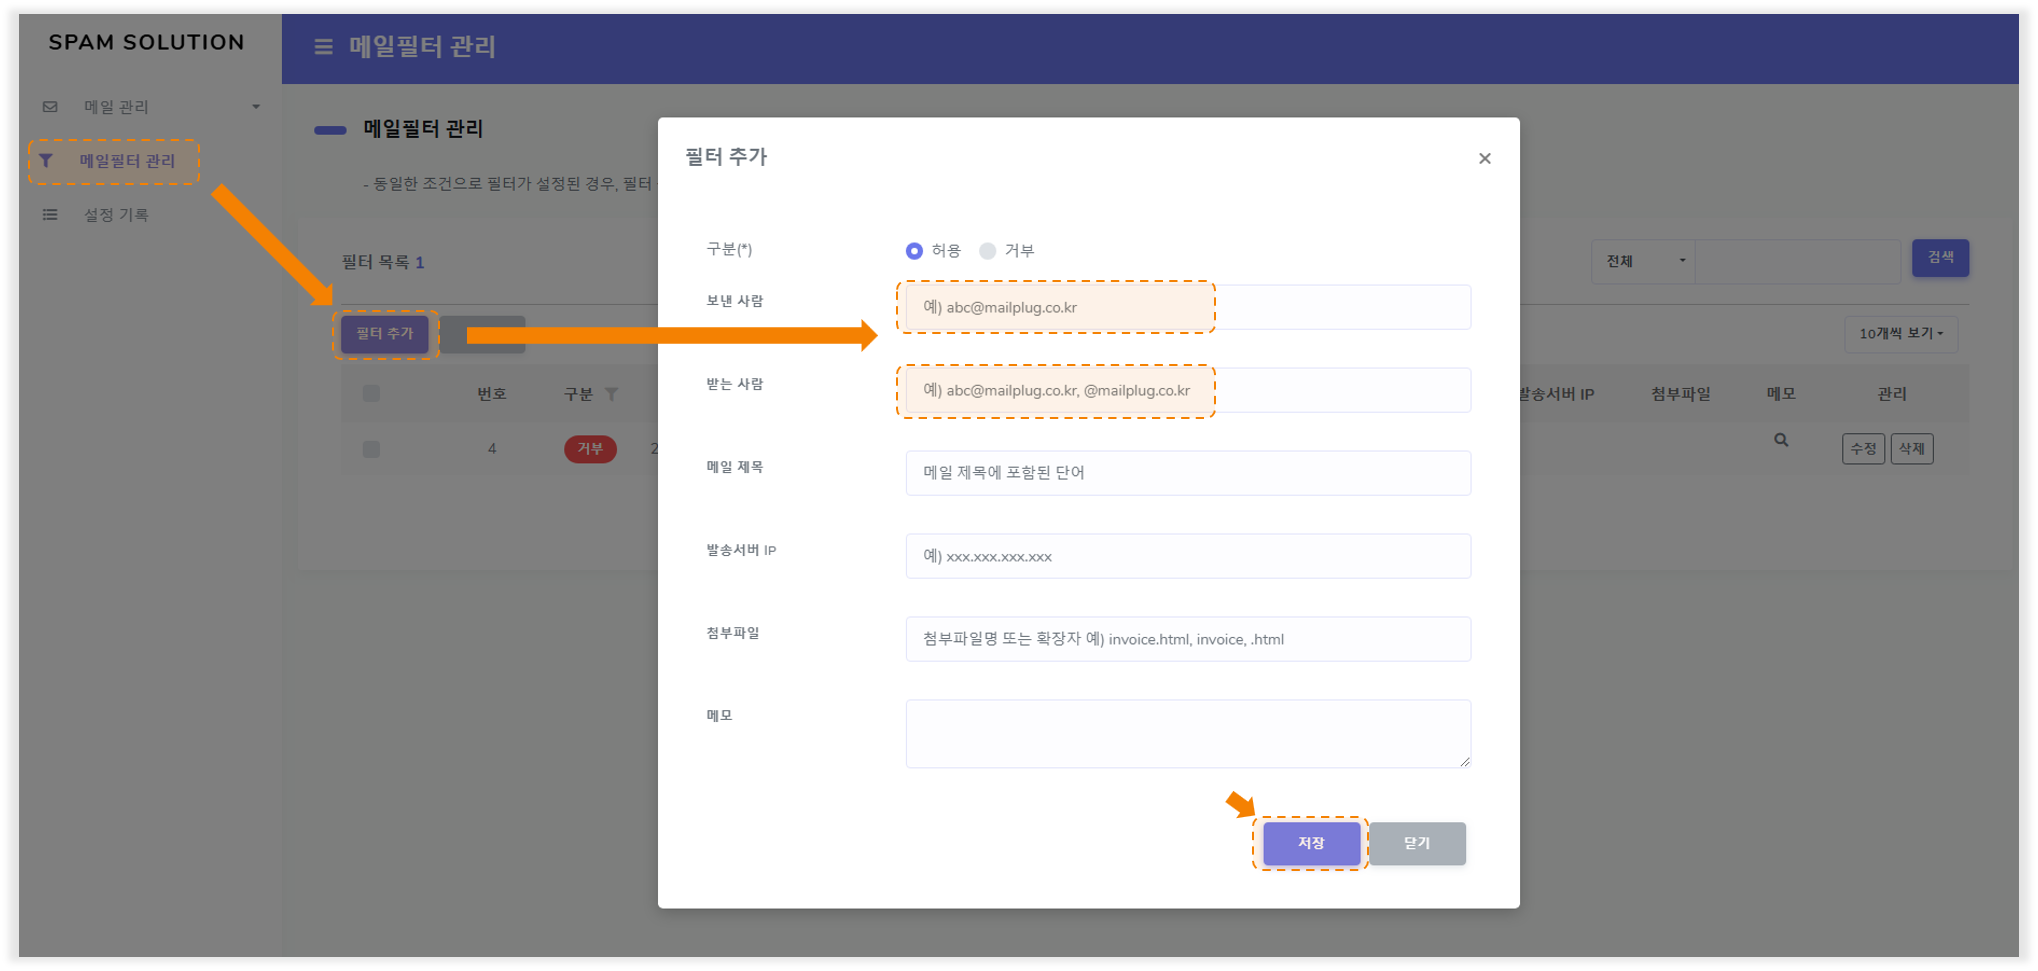Click the SPAM SOLUTION logo text
This screenshot has width=2038, height=971.
(147, 43)
